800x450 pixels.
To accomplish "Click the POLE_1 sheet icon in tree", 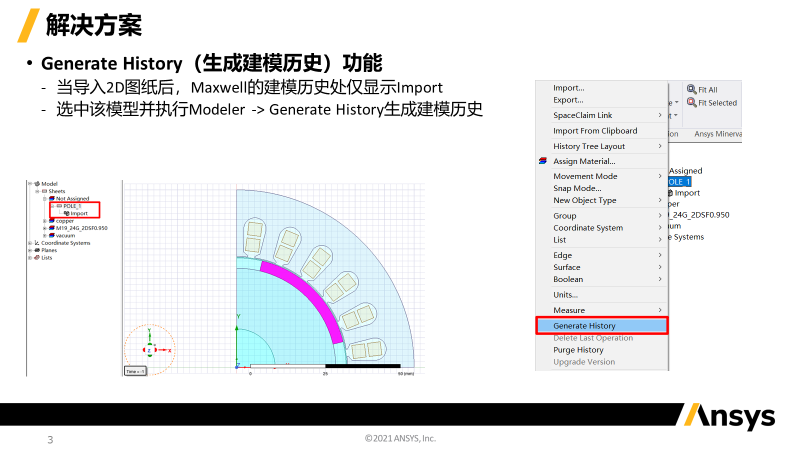I will (x=59, y=206).
